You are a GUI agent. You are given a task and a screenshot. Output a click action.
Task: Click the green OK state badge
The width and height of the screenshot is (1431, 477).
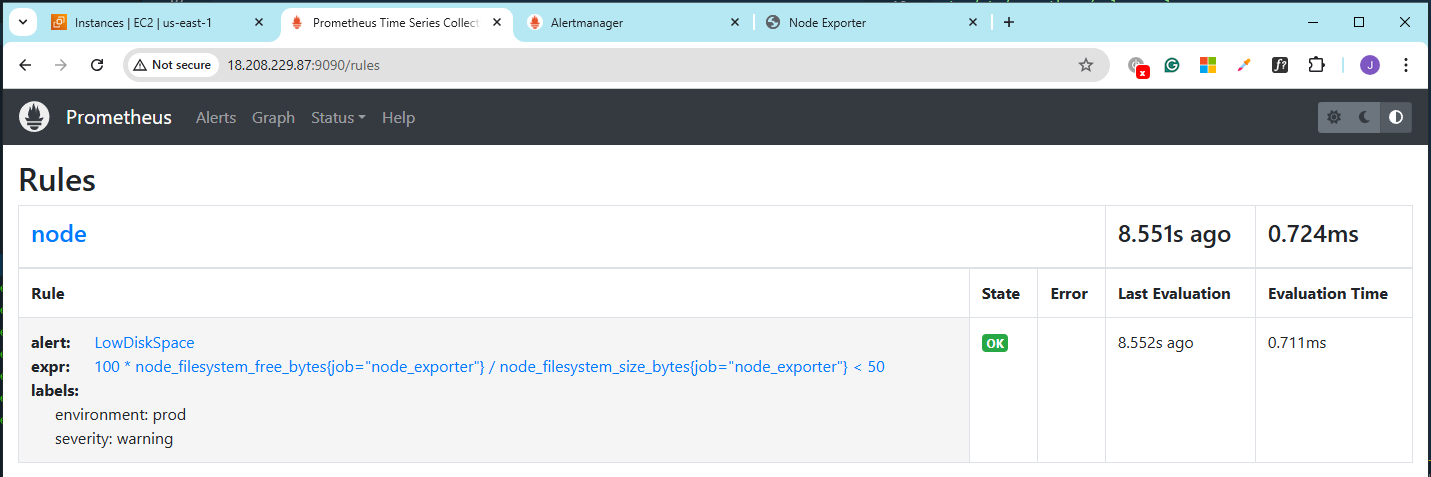[x=995, y=343]
